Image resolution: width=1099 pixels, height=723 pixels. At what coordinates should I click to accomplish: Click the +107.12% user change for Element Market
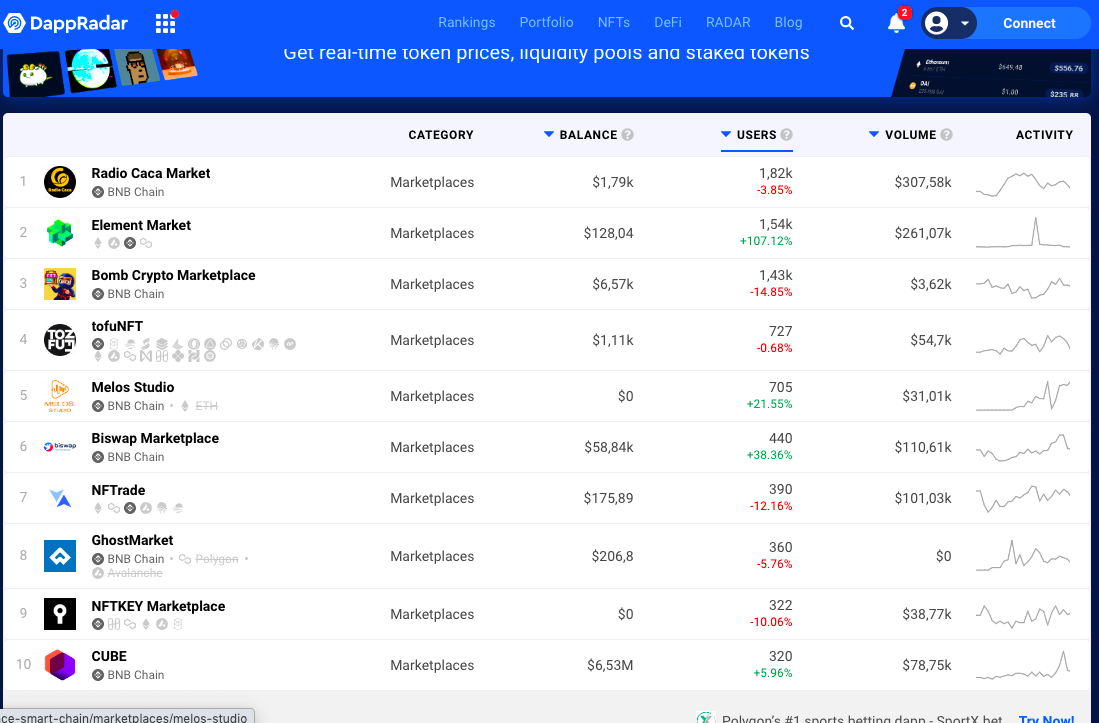click(766, 241)
